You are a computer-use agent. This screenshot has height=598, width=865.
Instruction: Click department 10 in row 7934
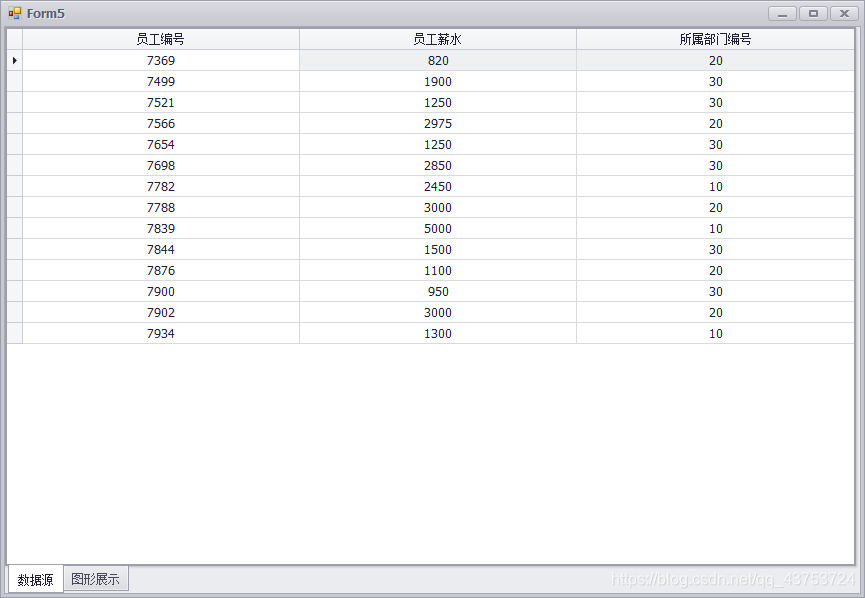(x=715, y=333)
